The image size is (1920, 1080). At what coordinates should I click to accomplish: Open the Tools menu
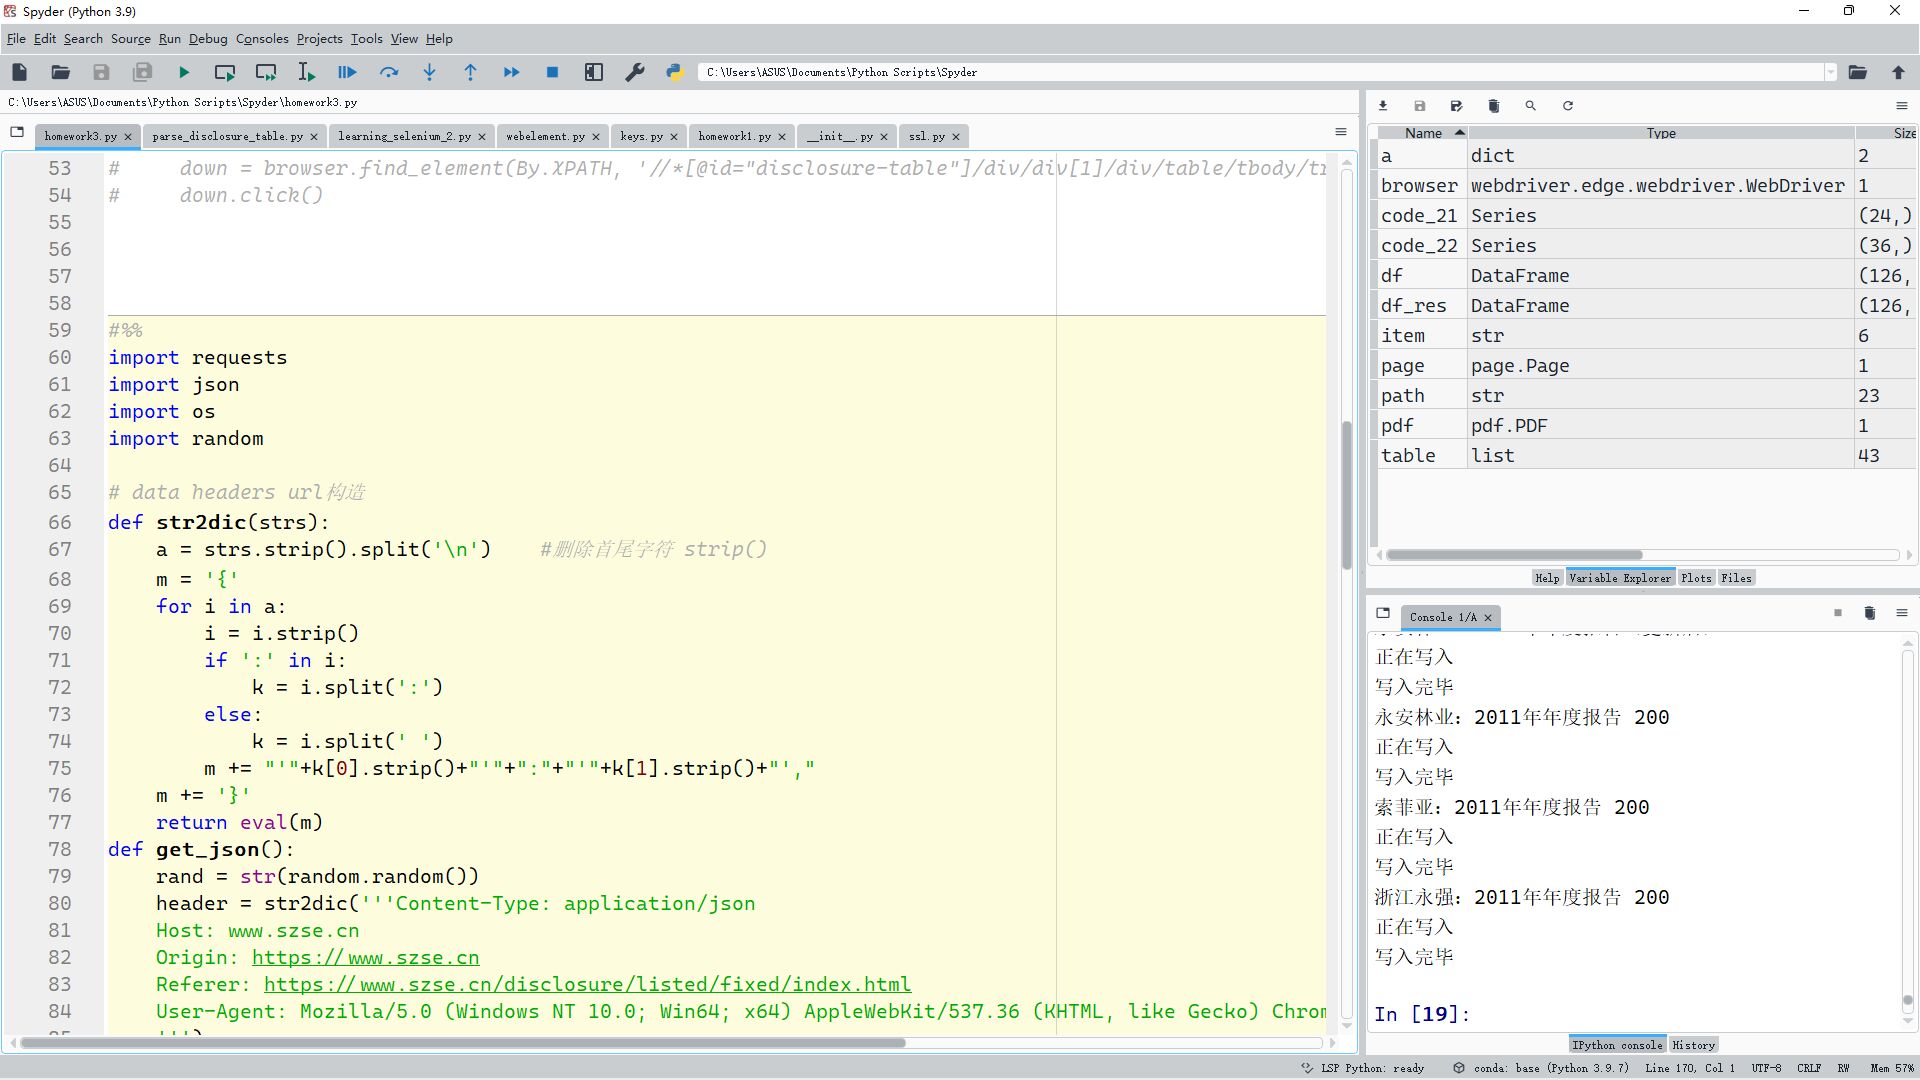pyautogui.click(x=366, y=39)
